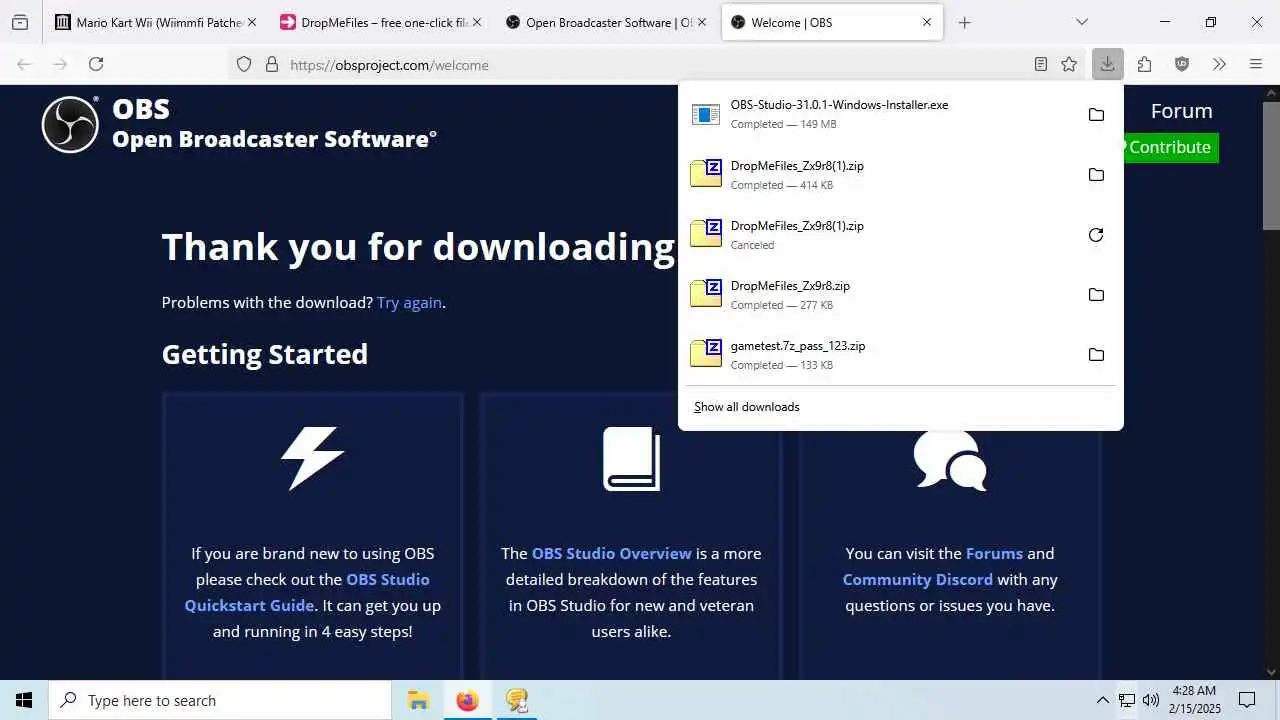The image size is (1280, 720).
Task: Select the canceled DropMeFiles_Zx9r8(1).zip entry
Action: coord(883,234)
